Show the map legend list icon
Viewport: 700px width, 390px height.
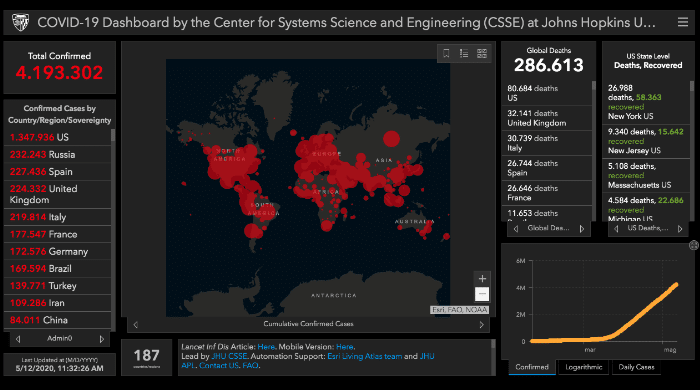[464, 54]
